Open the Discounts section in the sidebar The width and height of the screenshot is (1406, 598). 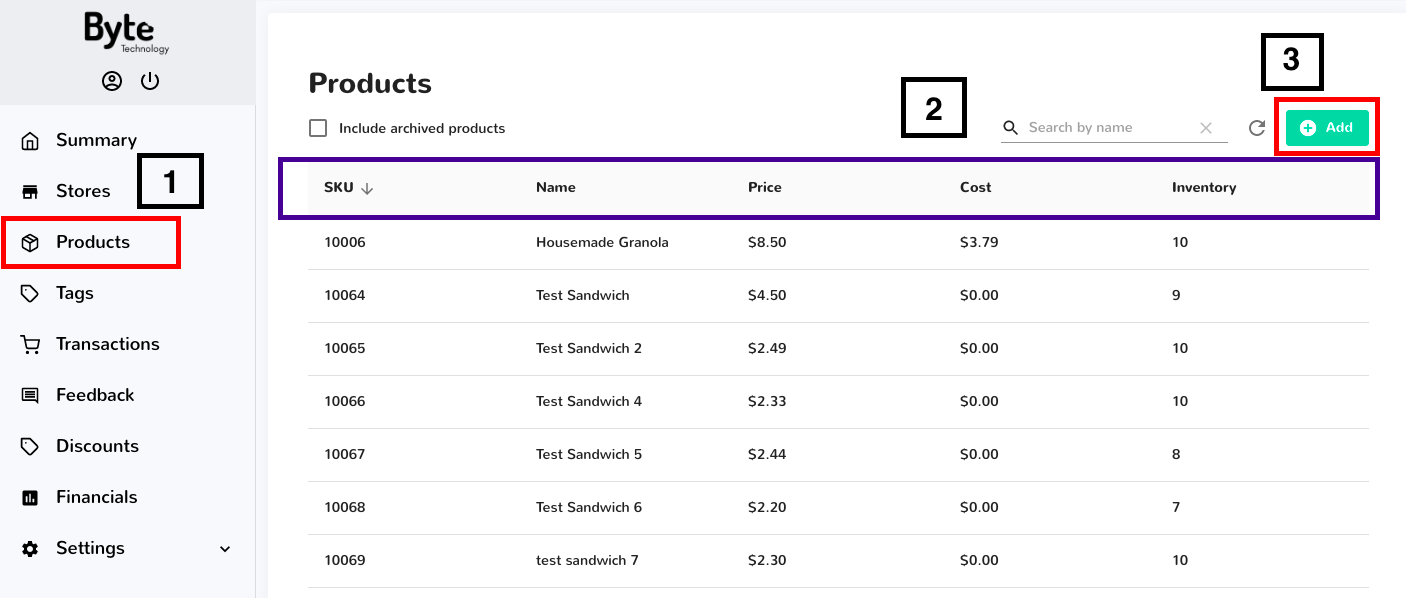30,445
